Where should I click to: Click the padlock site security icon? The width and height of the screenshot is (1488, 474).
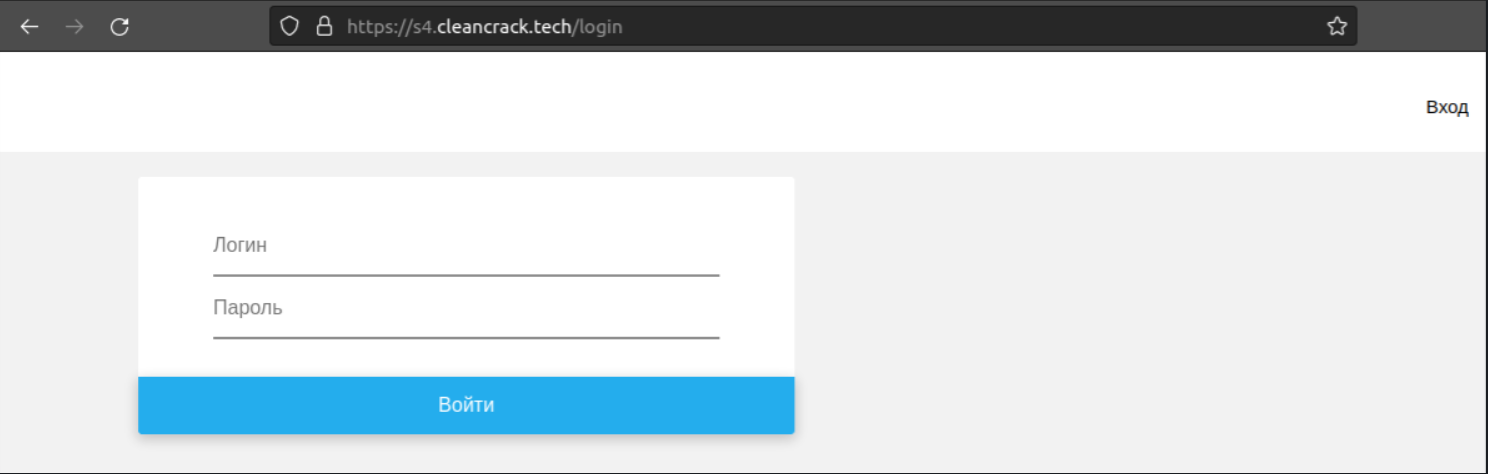click(323, 27)
